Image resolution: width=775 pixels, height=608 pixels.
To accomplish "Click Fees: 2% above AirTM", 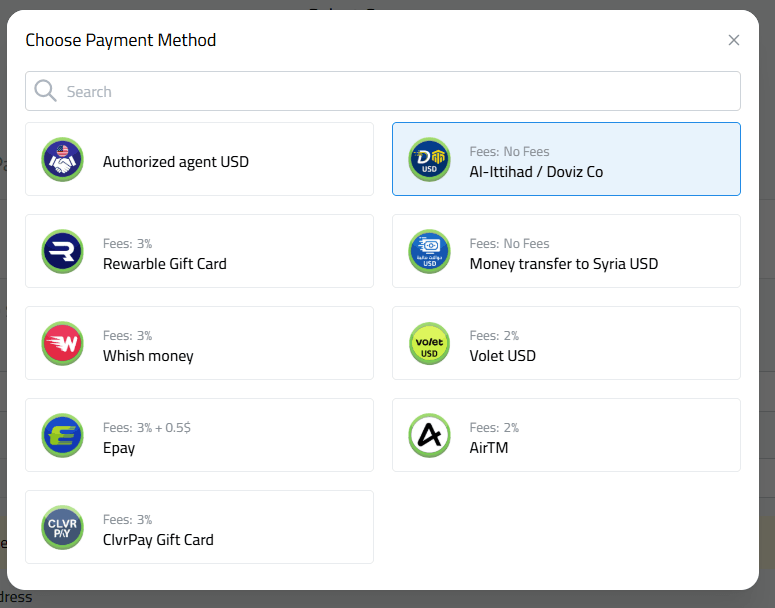I will (494, 428).
